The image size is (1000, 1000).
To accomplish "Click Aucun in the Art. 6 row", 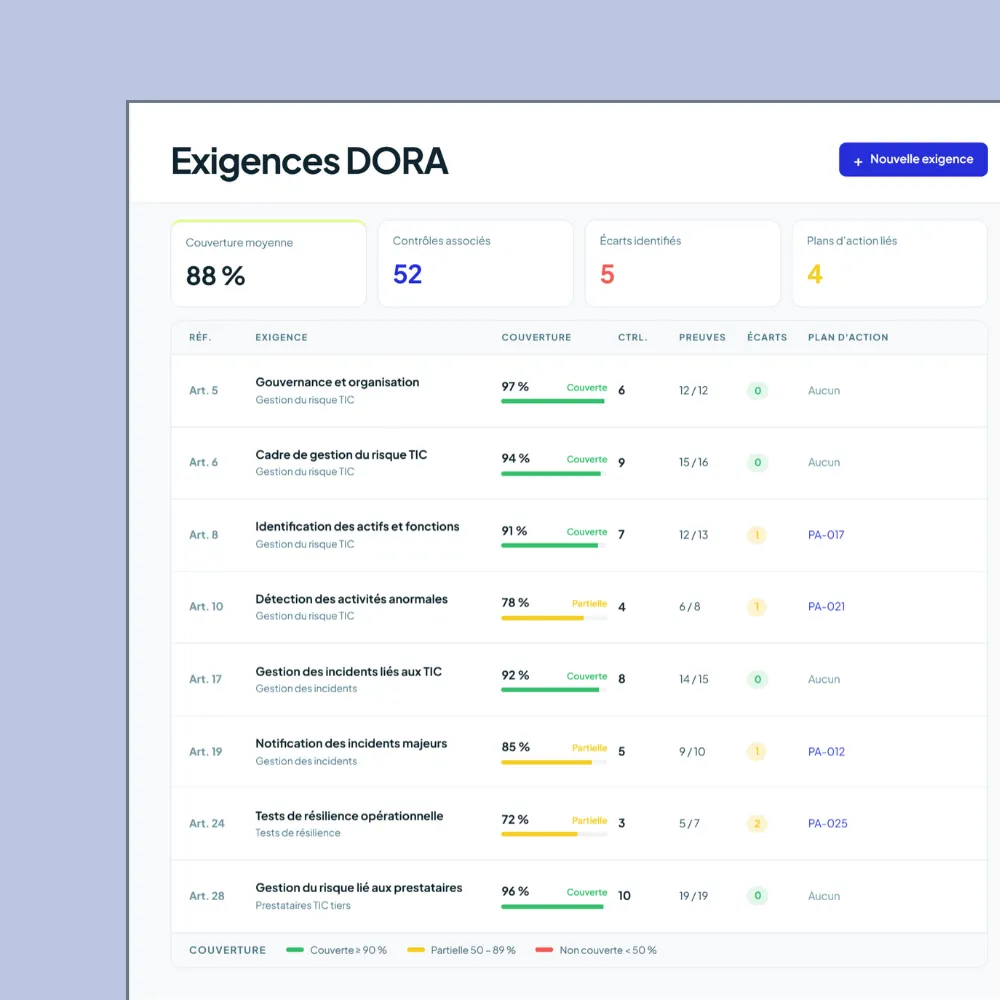I will pyautogui.click(x=823, y=462).
